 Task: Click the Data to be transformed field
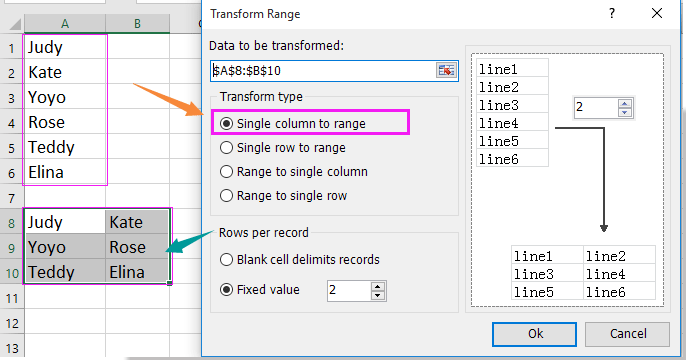(323, 70)
